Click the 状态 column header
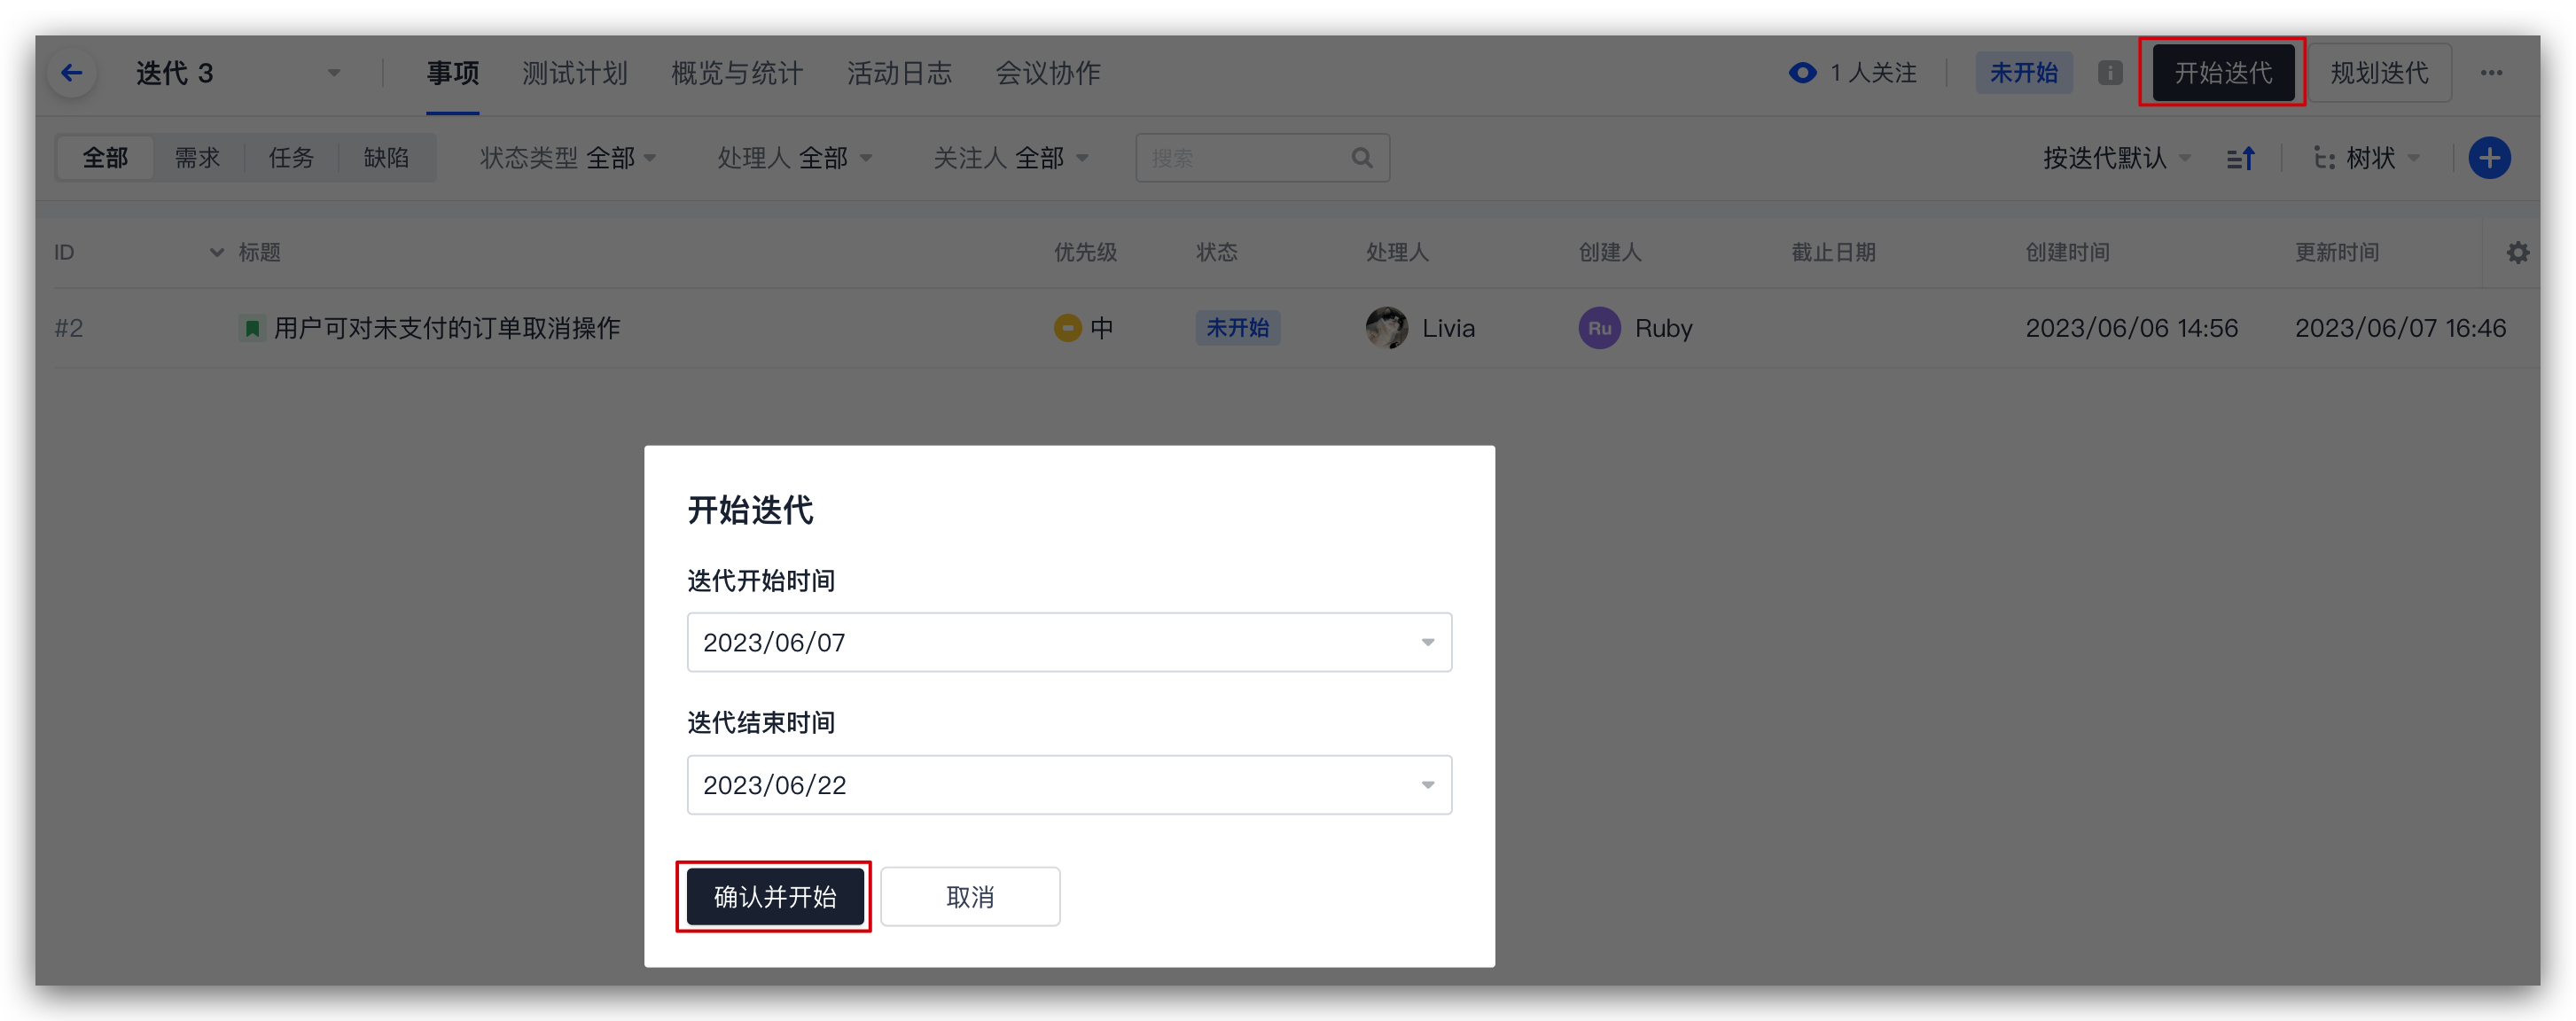 [x=1217, y=253]
